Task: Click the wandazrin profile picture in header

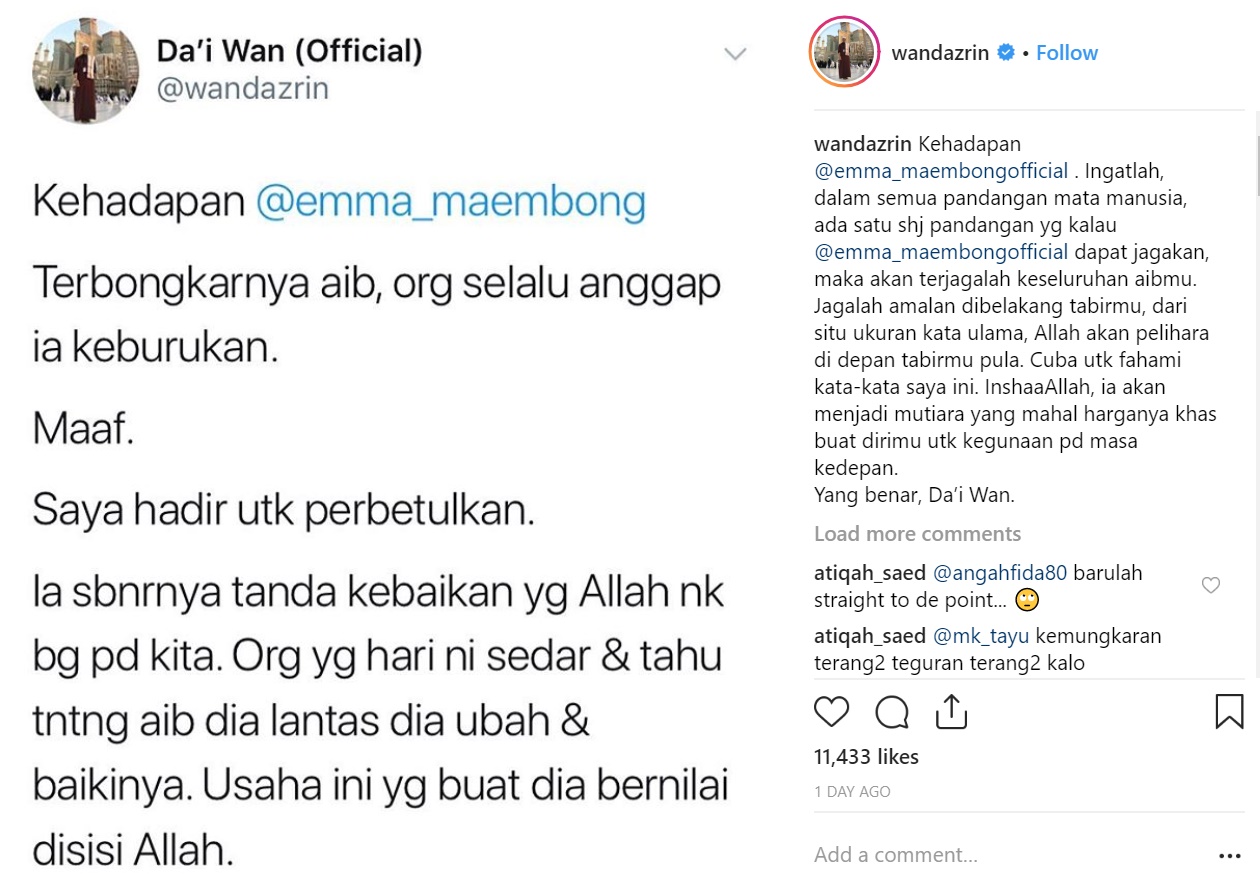Action: click(844, 52)
